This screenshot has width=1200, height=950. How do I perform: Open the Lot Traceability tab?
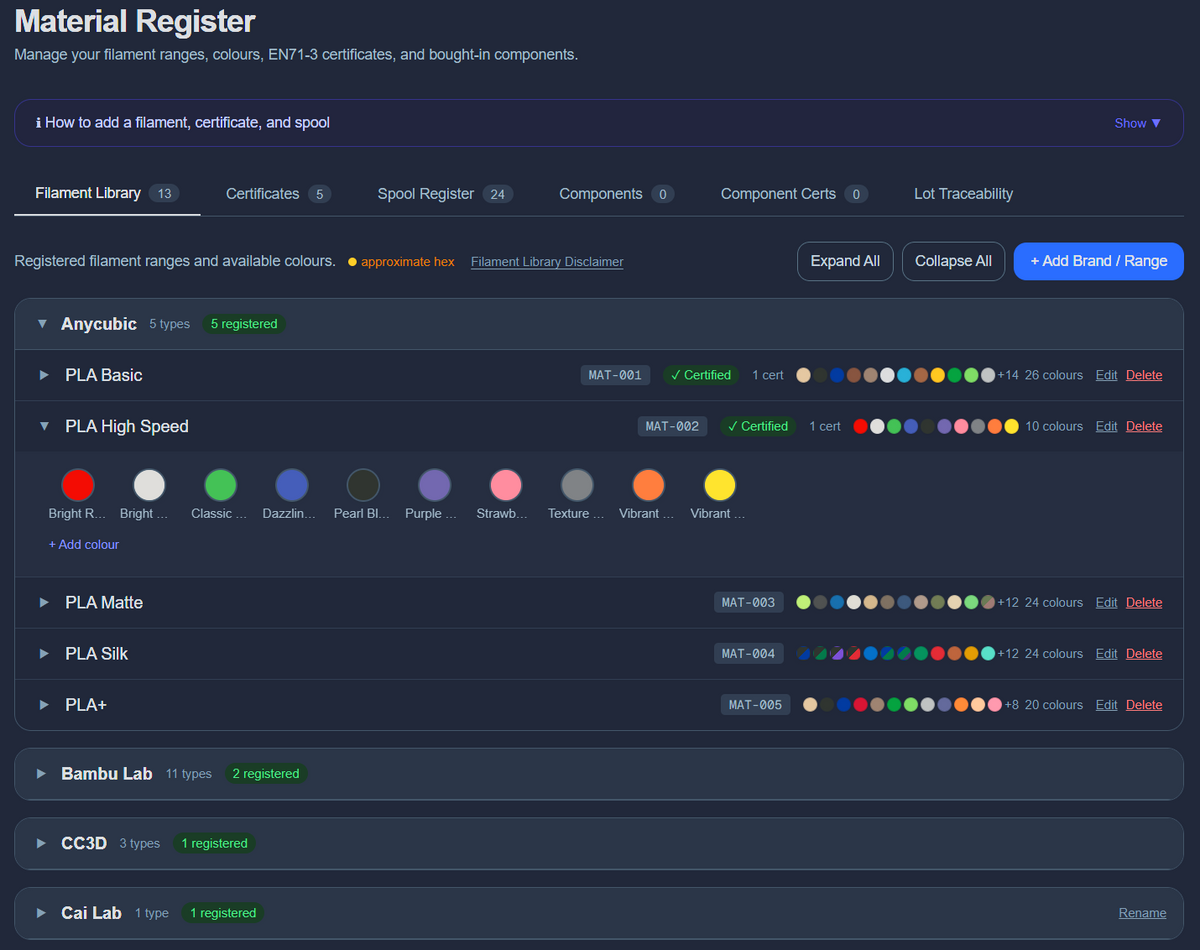[963, 194]
